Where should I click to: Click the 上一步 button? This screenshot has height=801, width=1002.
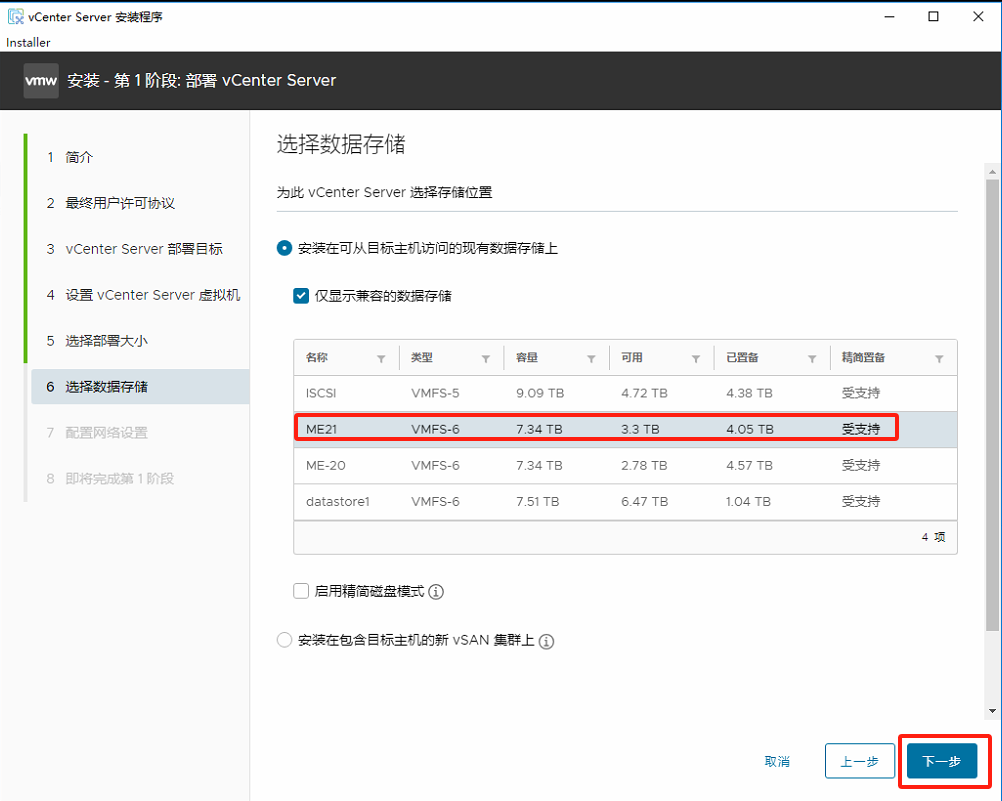tap(859, 761)
